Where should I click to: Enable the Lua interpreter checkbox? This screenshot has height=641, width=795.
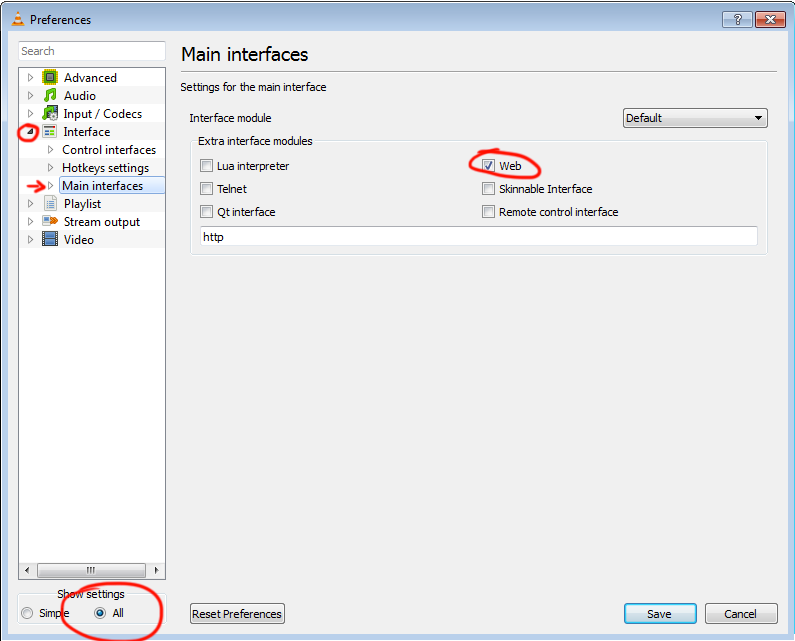pyautogui.click(x=206, y=165)
